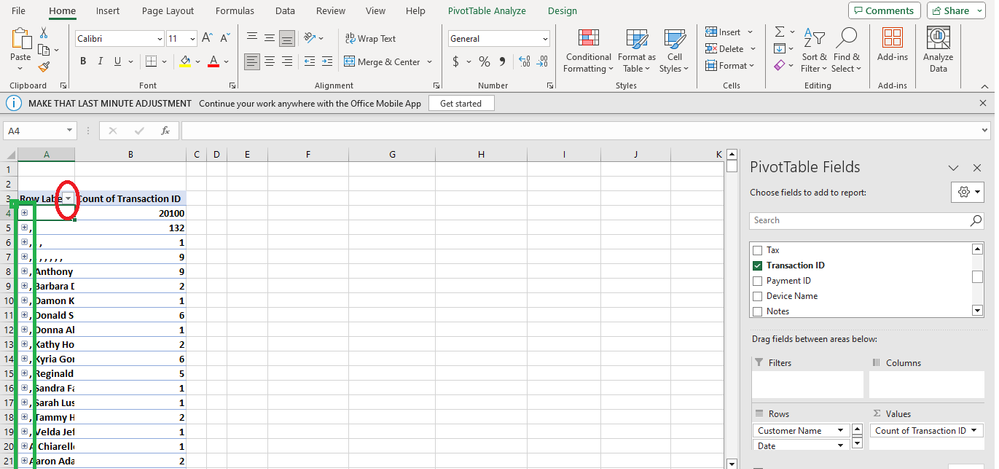Click the Format Painter brush icon

point(44,66)
